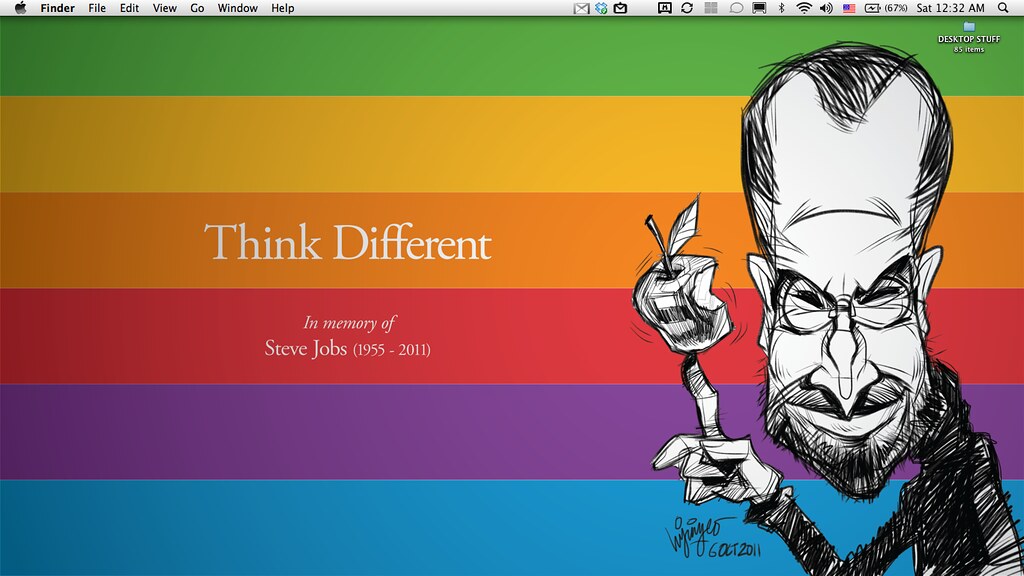
Task: Open the Window menu
Action: [x=237, y=8]
